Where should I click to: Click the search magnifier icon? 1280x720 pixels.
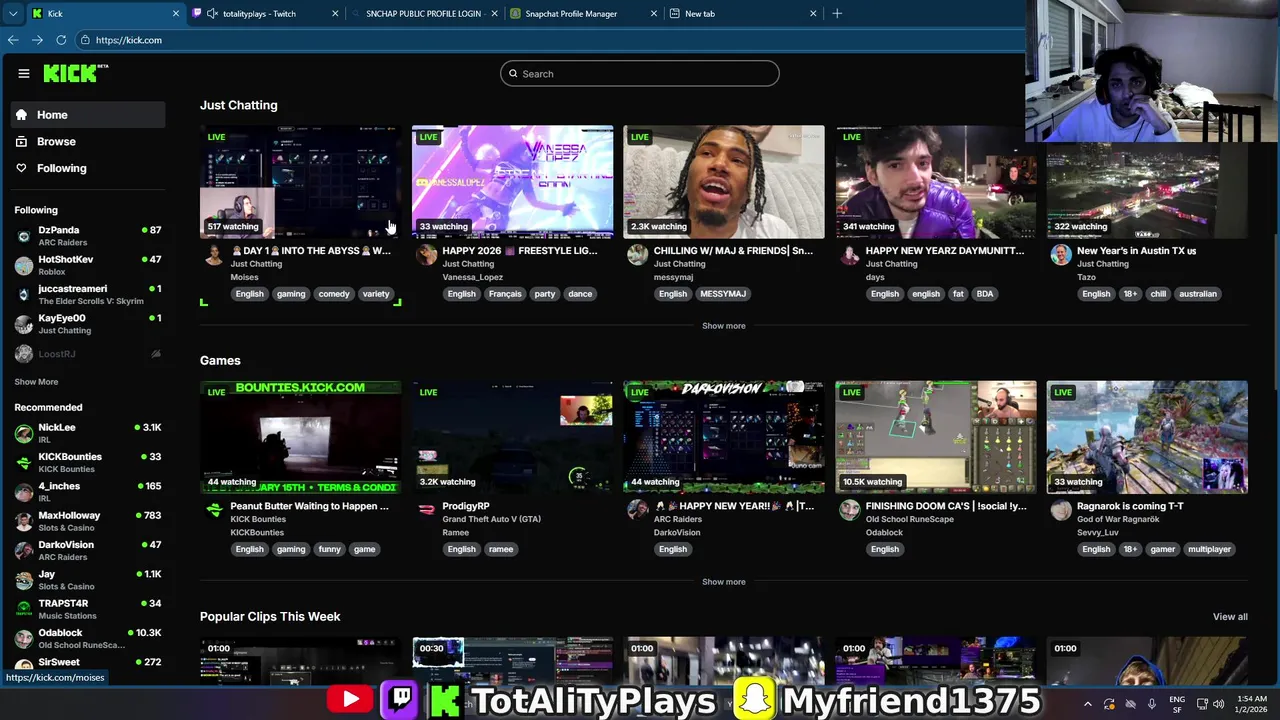(x=513, y=73)
